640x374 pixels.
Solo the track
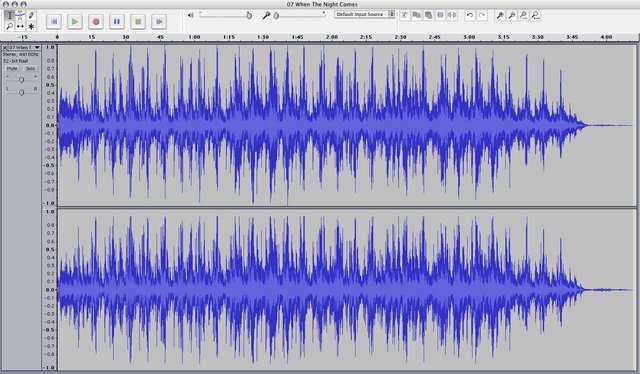coord(30,69)
